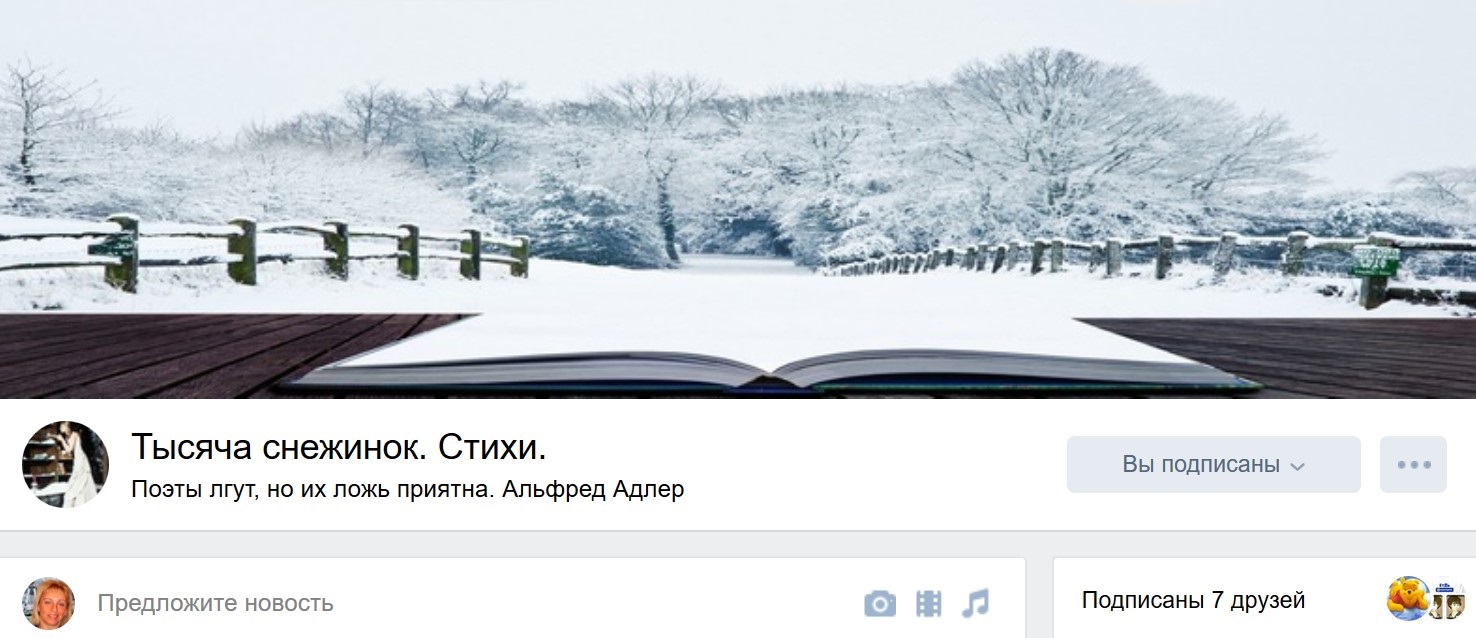Open the Winnie the Pooh friend avatar

click(1408, 599)
